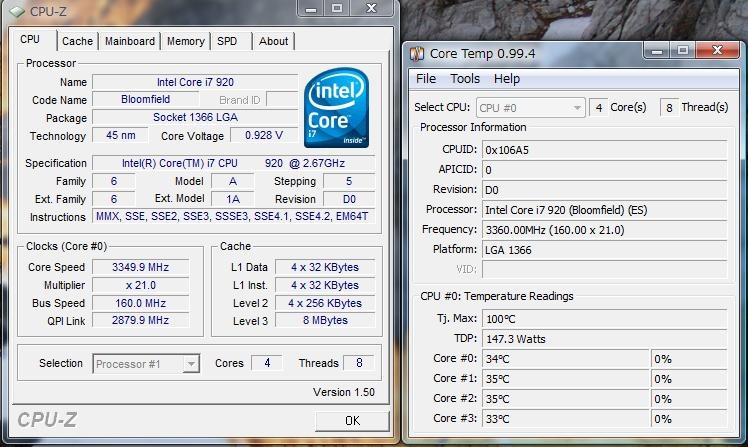Click the 'Version 1.50' label in CPU-Z
The width and height of the screenshot is (748, 447).
(x=343, y=392)
